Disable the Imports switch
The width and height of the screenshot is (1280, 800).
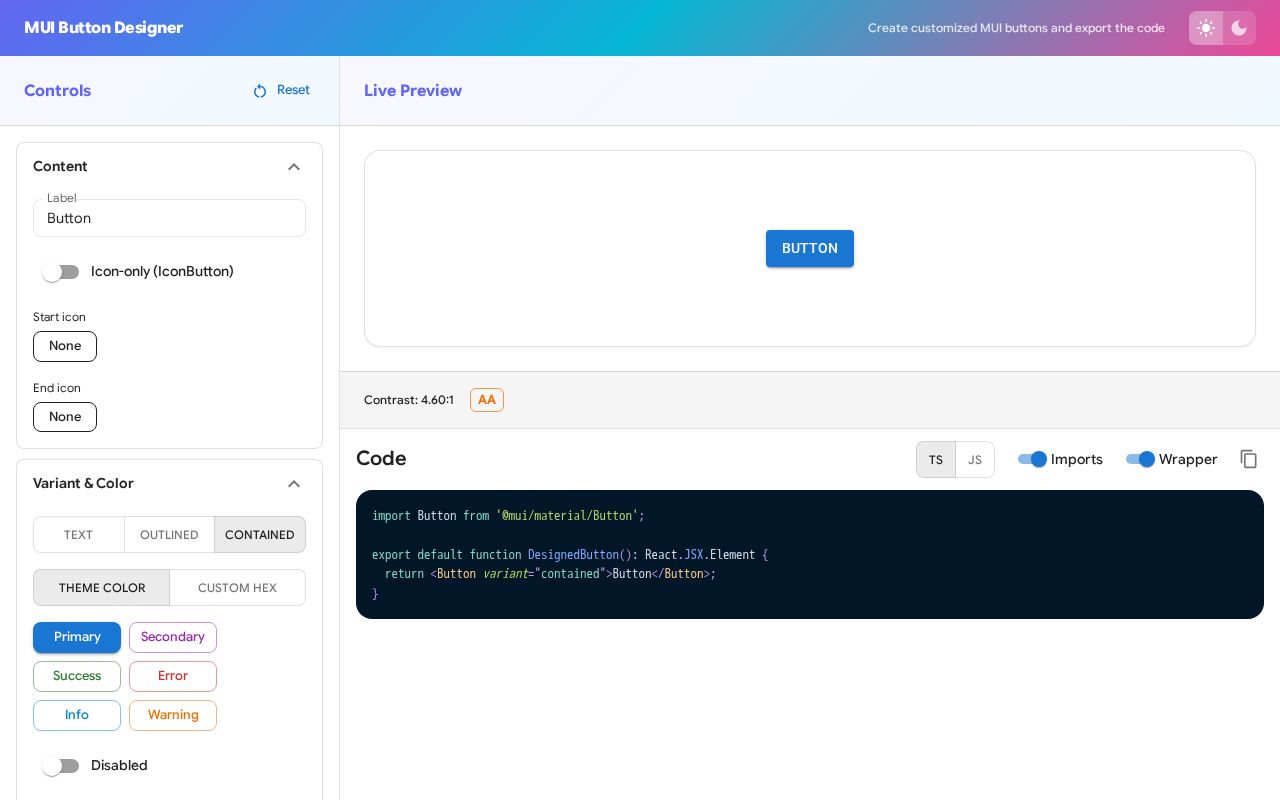tap(1032, 459)
